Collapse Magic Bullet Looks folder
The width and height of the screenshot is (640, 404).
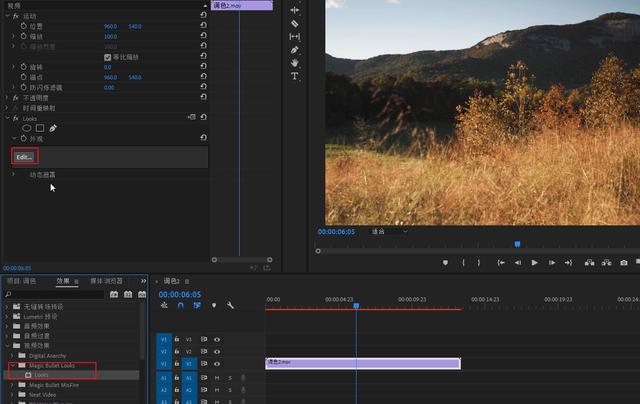(x=13, y=365)
